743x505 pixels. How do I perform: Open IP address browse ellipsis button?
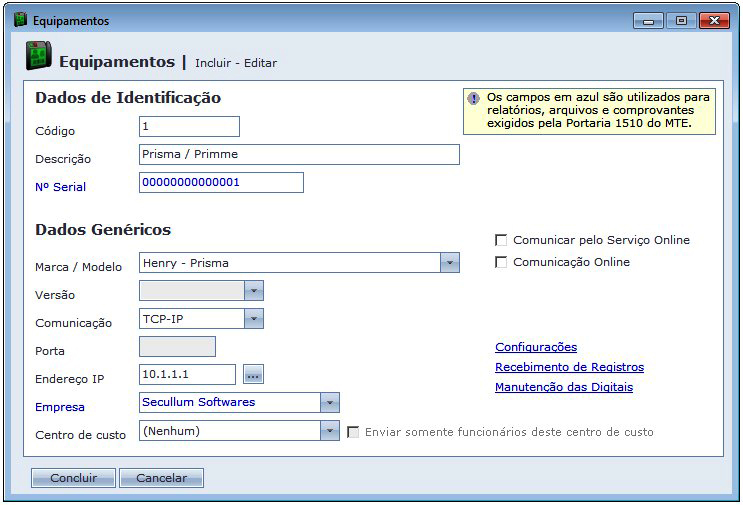coord(253,375)
